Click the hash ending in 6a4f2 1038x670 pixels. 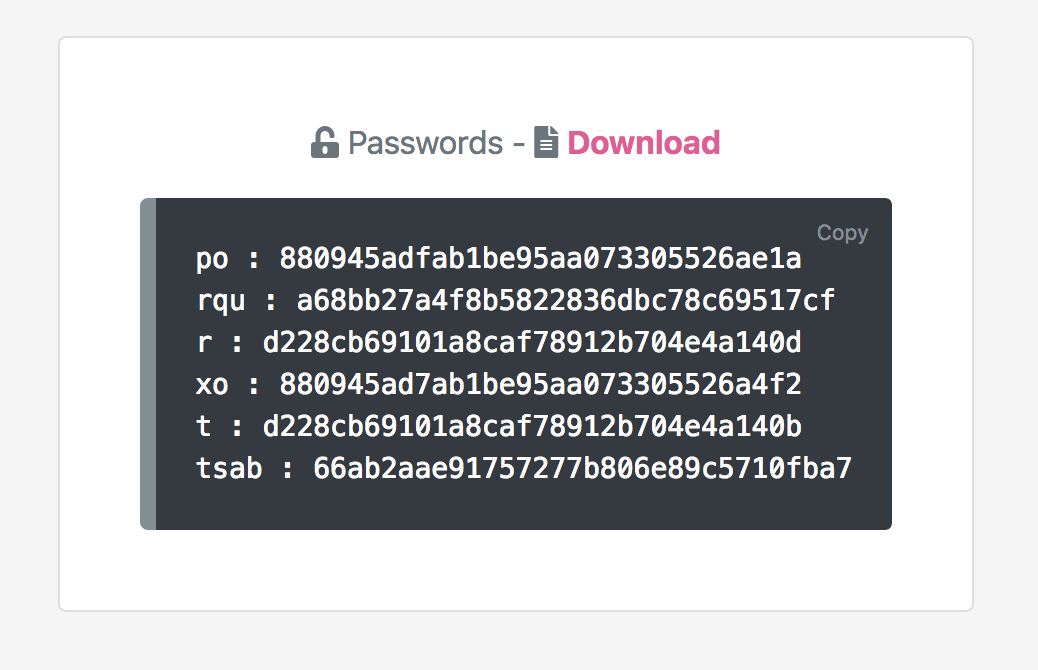(x=540, y=385)
